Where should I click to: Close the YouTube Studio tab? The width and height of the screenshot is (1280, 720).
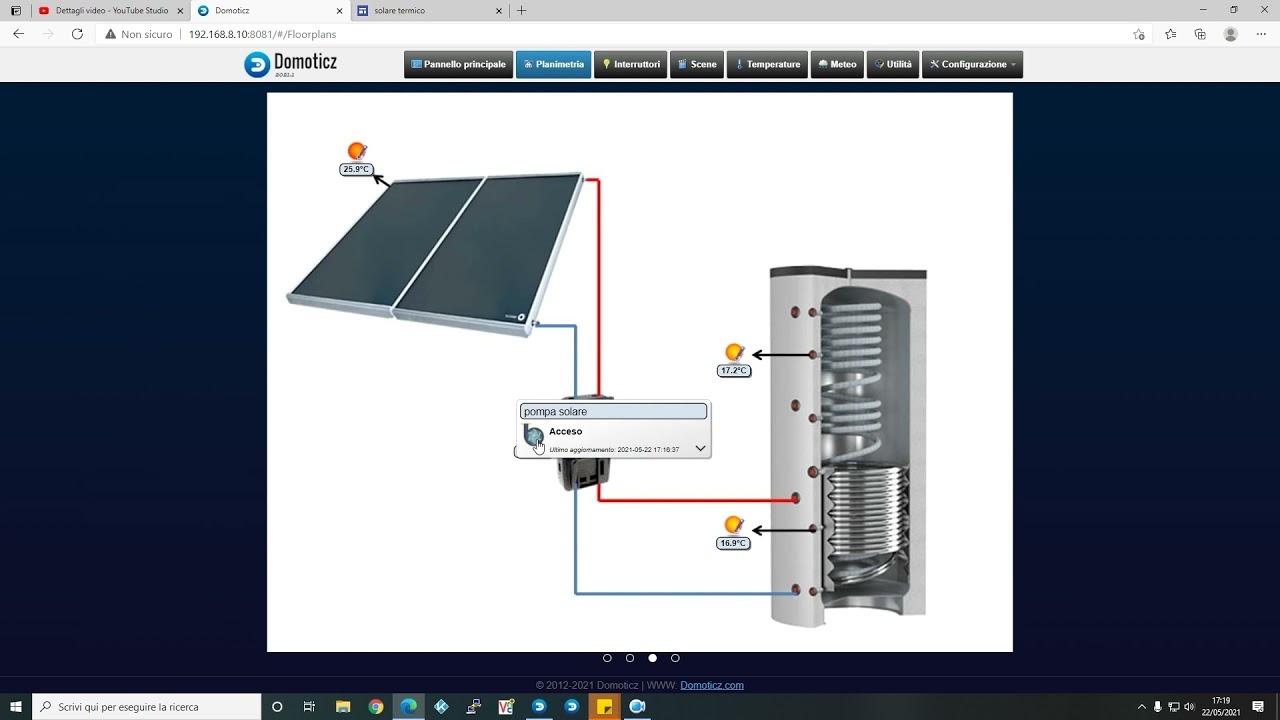[x=178, y=10]
